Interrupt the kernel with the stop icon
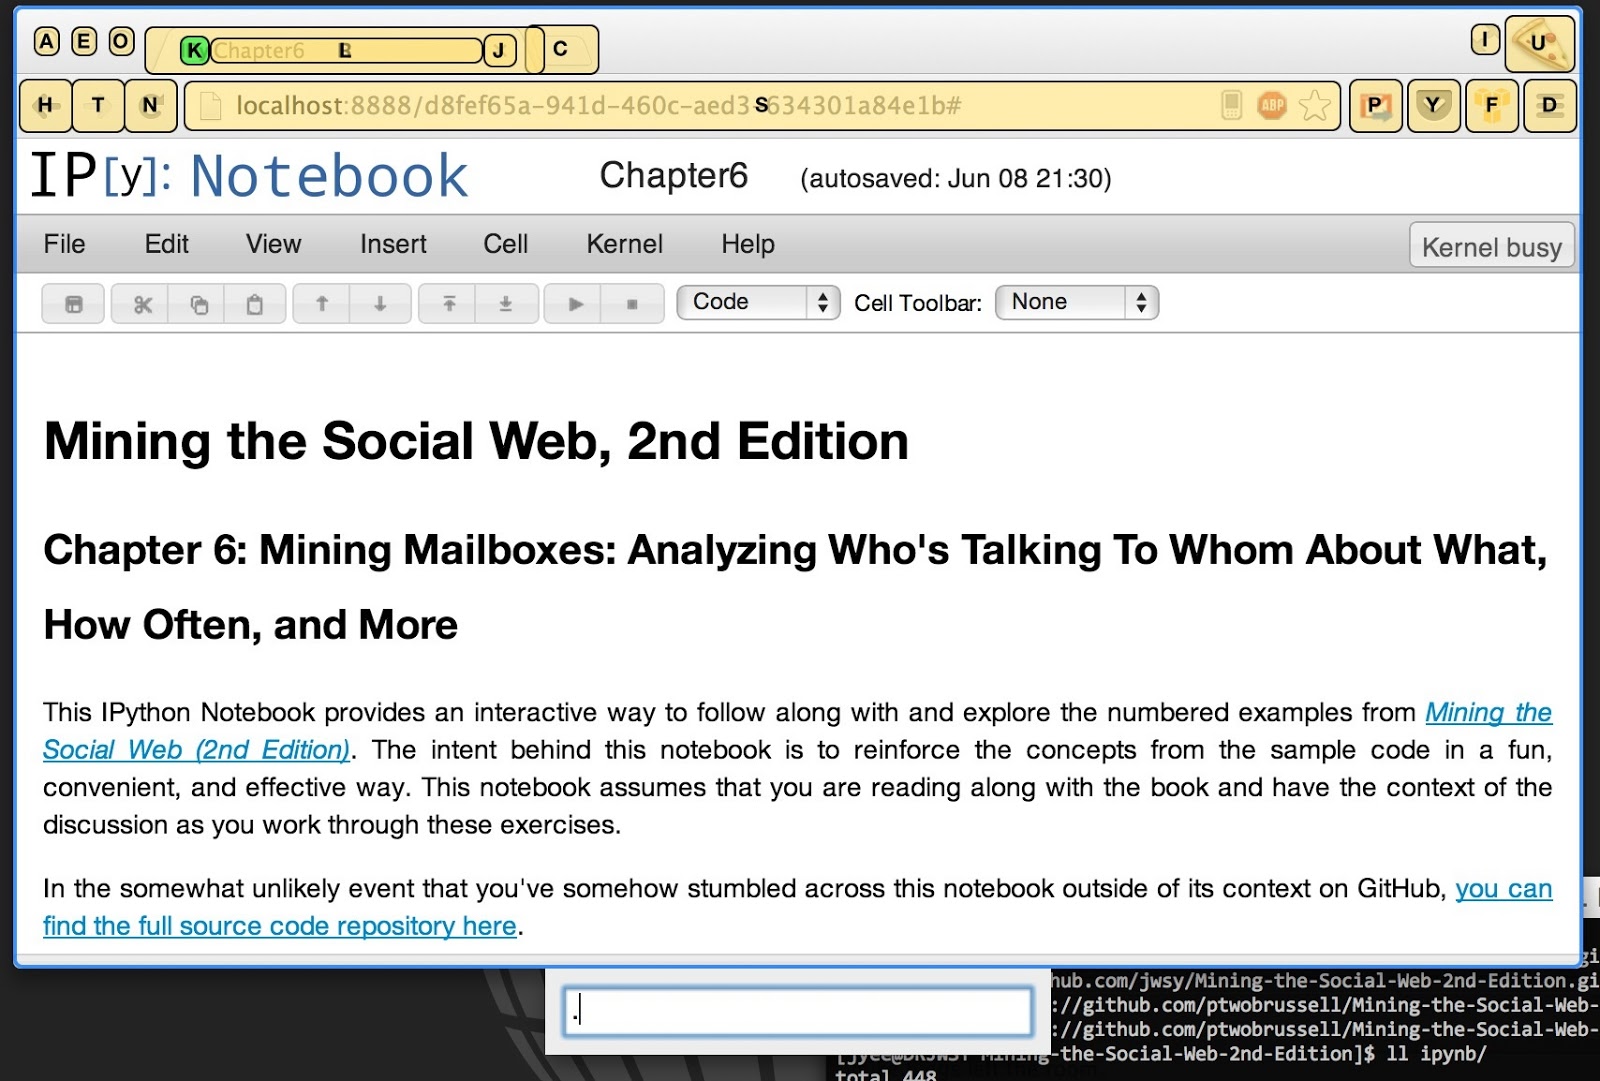 (632, 304)
